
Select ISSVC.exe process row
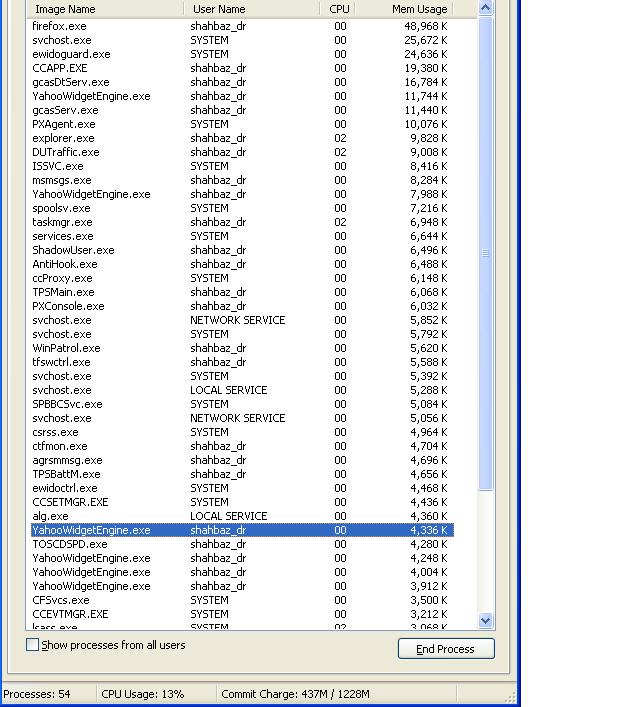click(242, 166)
